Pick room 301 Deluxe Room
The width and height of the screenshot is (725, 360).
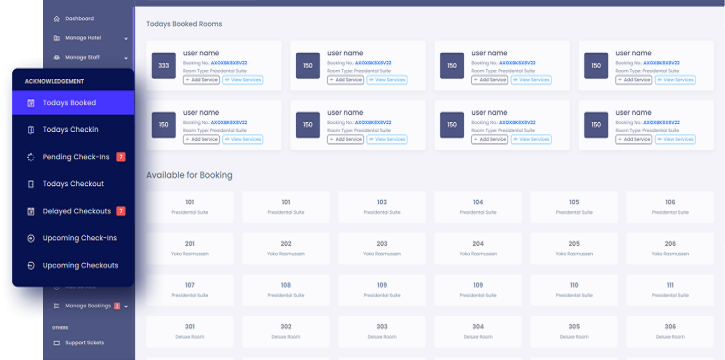(190, 332)
